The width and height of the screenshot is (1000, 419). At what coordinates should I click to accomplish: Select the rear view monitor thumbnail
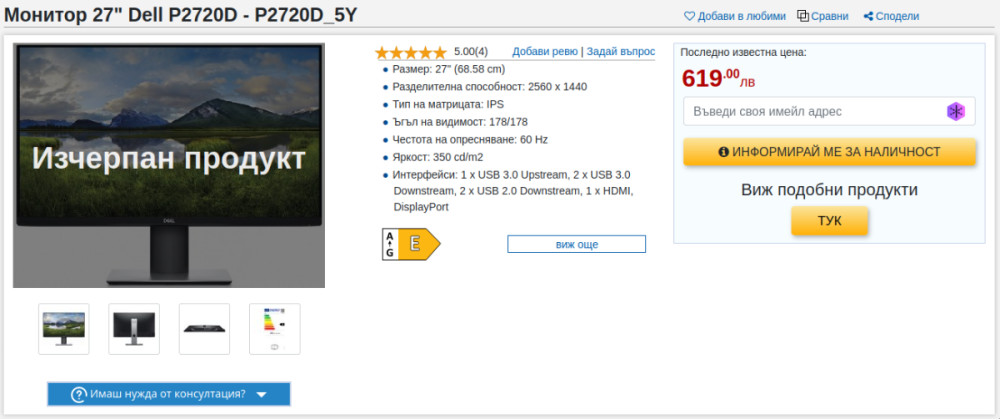[134, 328]
